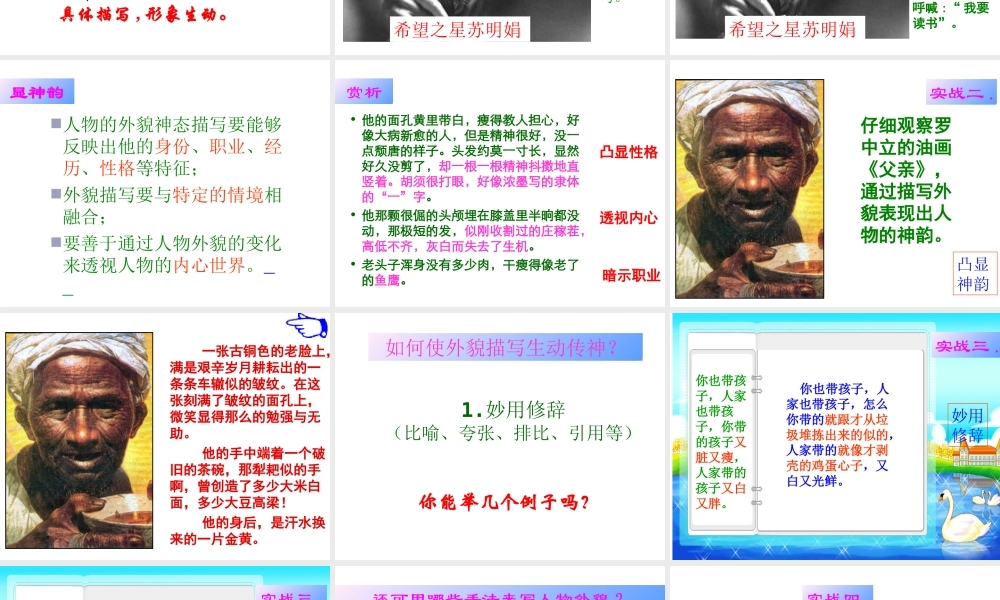The image size is (1000, 600).
Task: Click the pointing hand icon above the red text
Action: (x=307, y=325)
